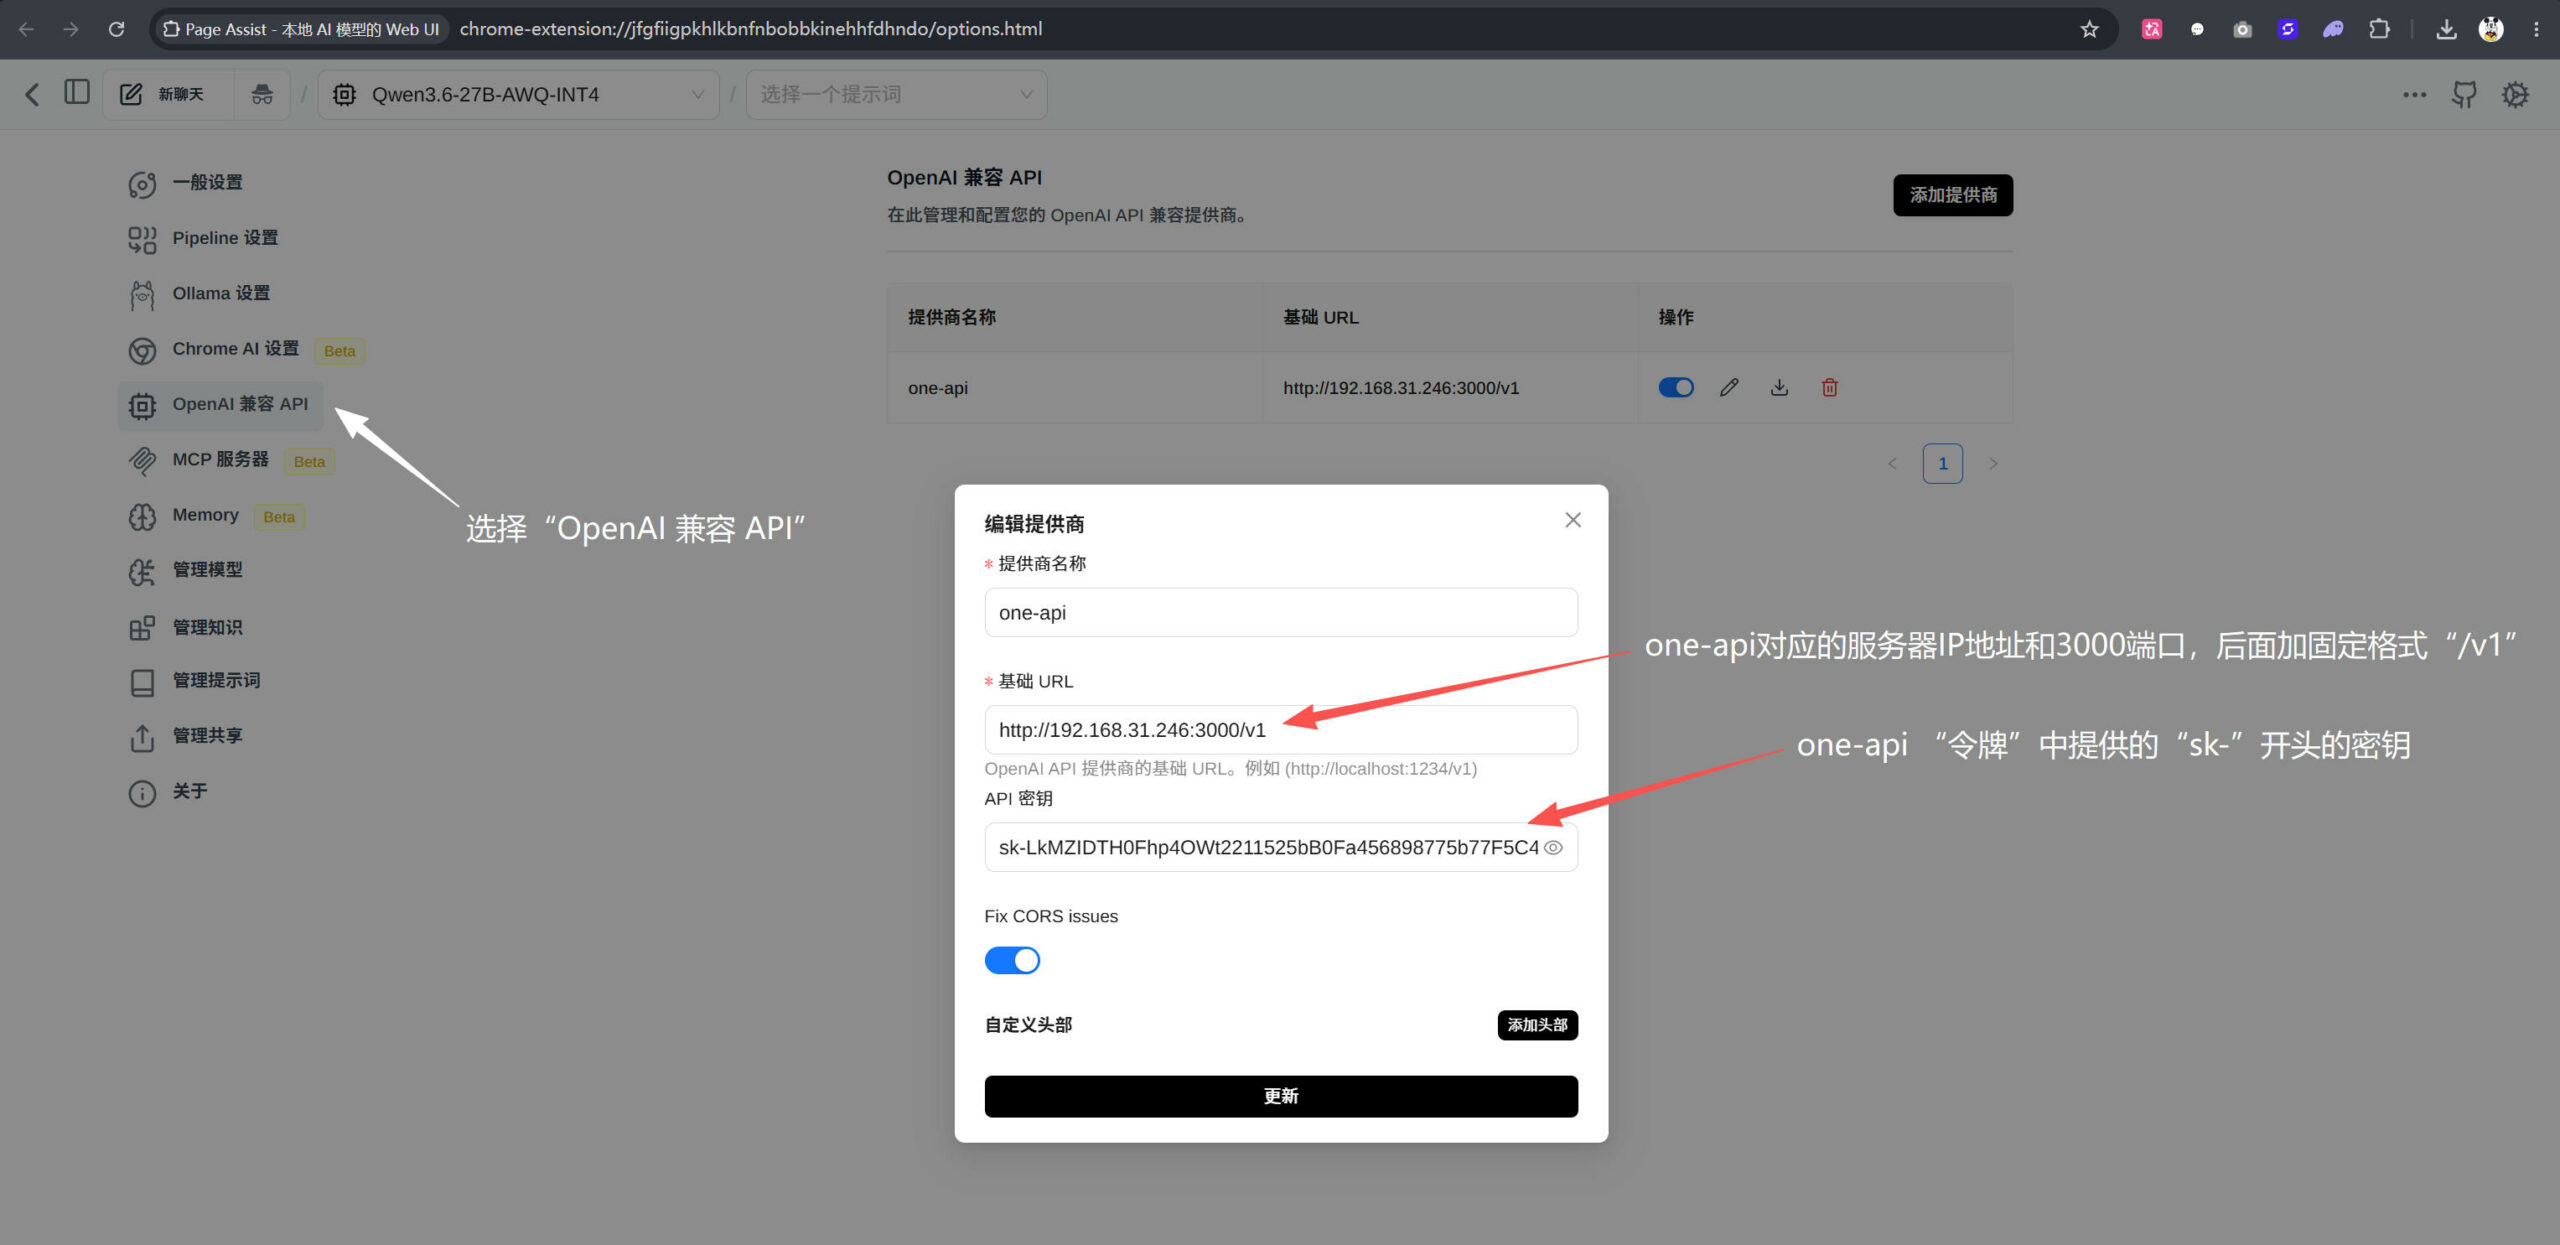Toggle the Fix CORS issues switch
Viewport: 2560px width, 1245px height.
[x=1012, y=960]
